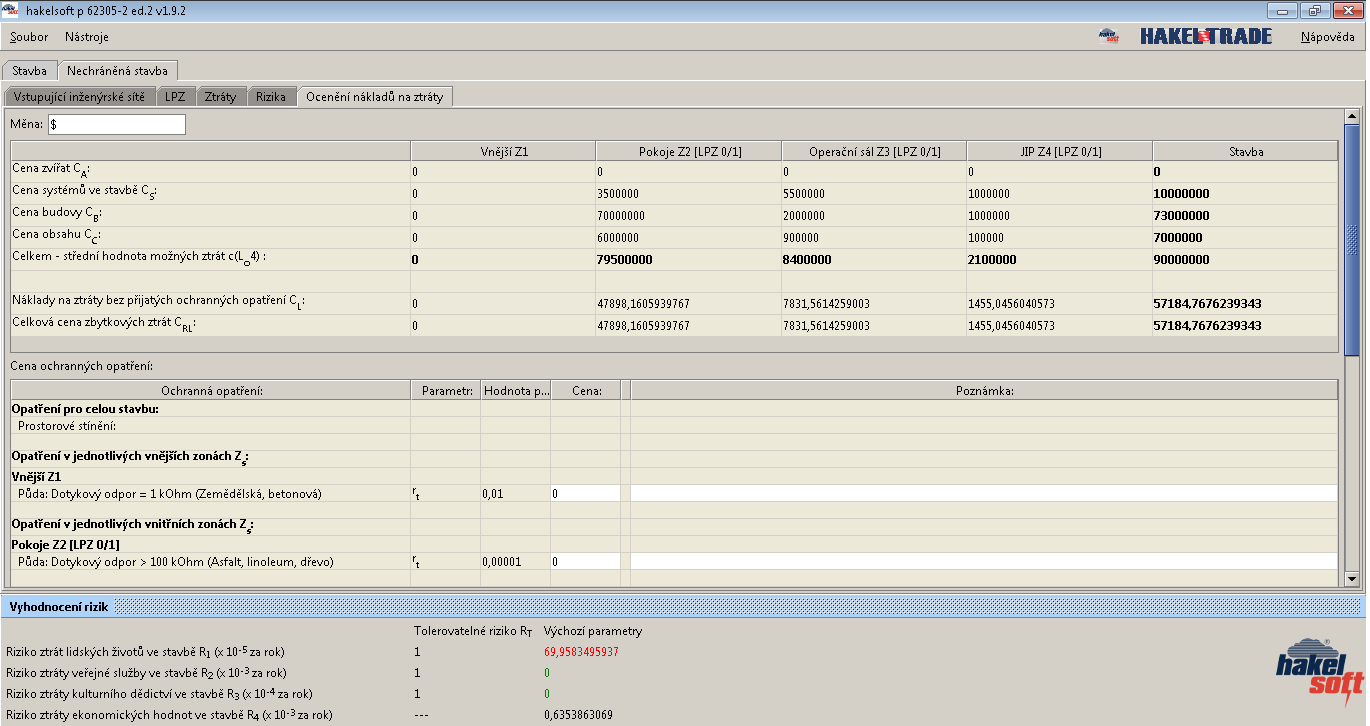The height and width of the screenshot is (726, 1370).
Task: Click the HAKEL TRADE logo
Action: point(1206,37)
